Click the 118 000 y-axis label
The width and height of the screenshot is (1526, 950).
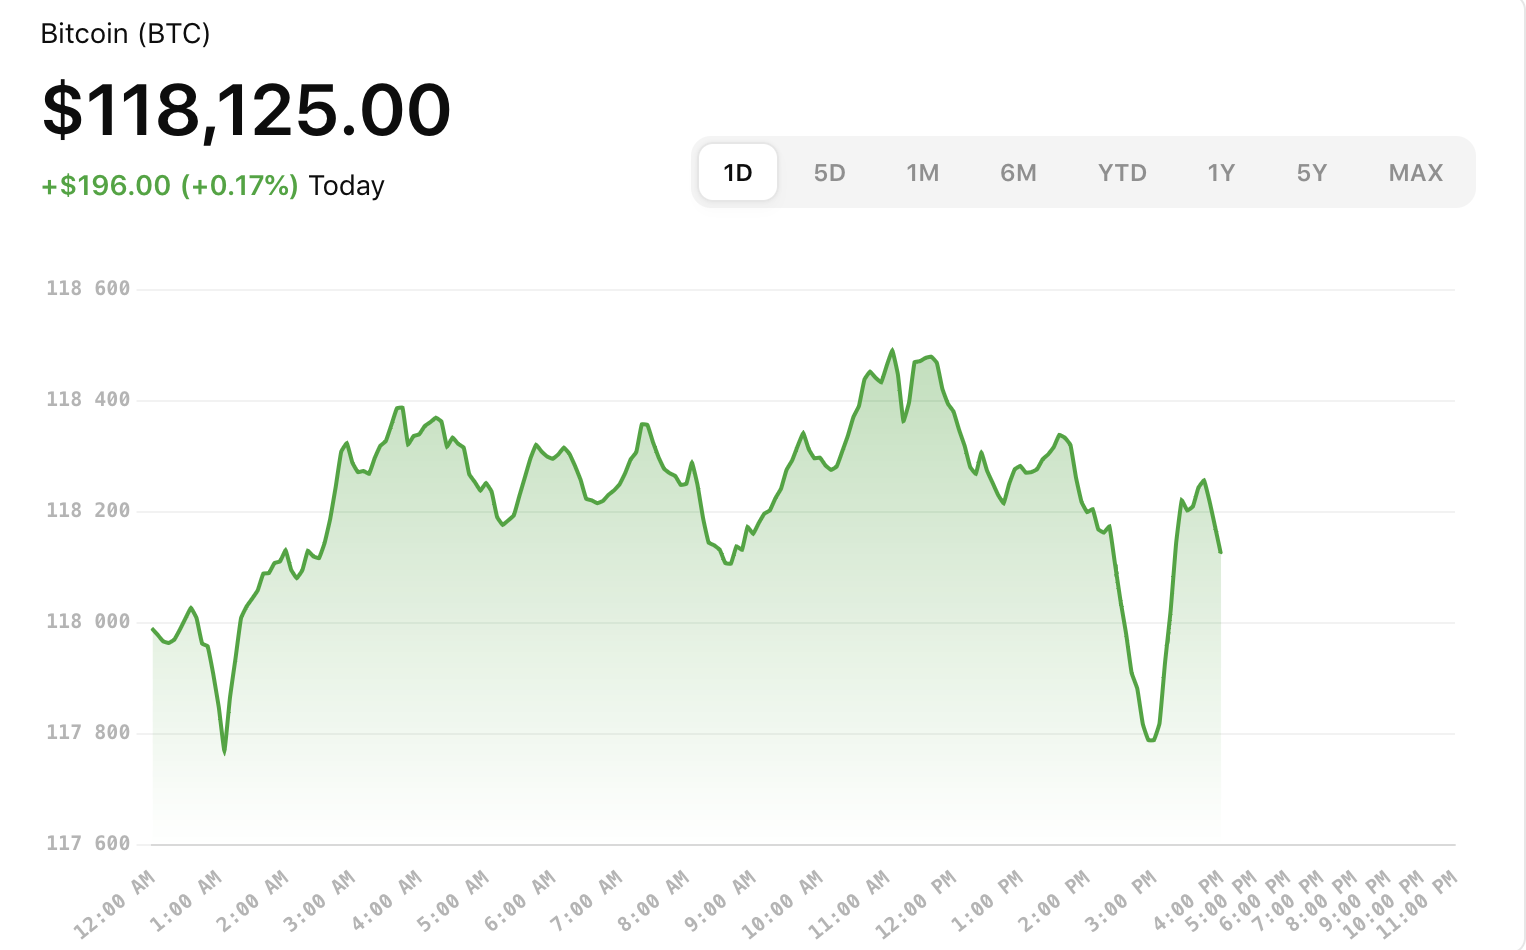pyautogui.click(x=88, y=622)
